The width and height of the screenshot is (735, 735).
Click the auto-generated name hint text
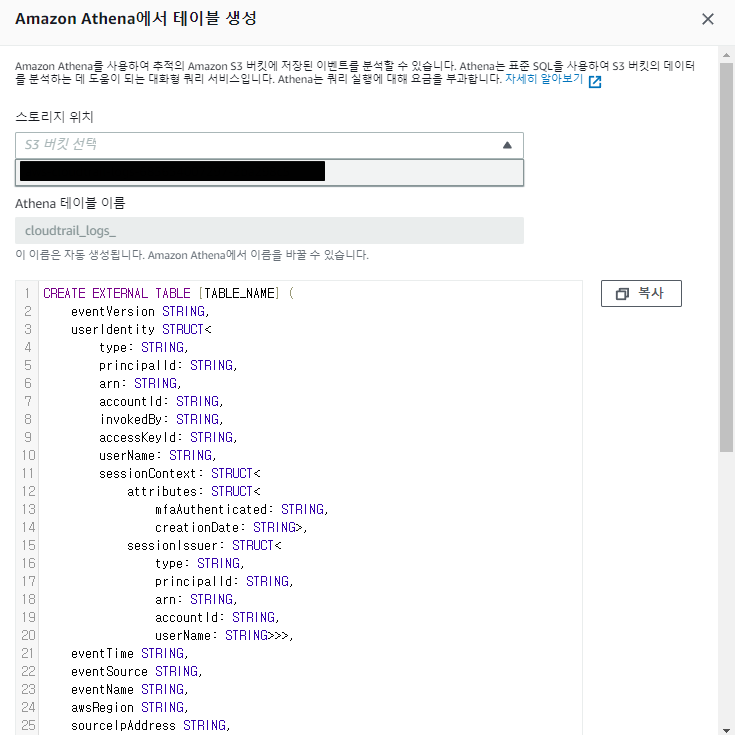(x=192, y=255)
